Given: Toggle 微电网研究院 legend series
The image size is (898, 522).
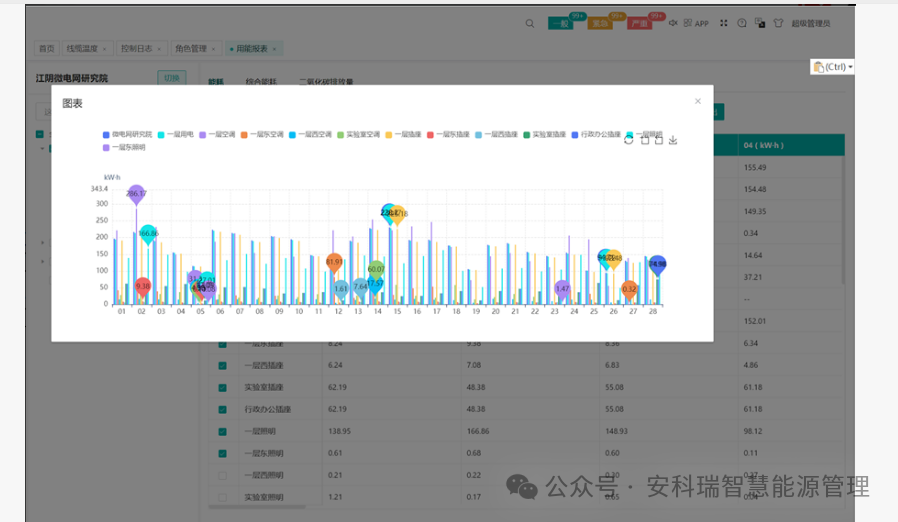Looking at the screenshot, I should (x=127, y=135).
